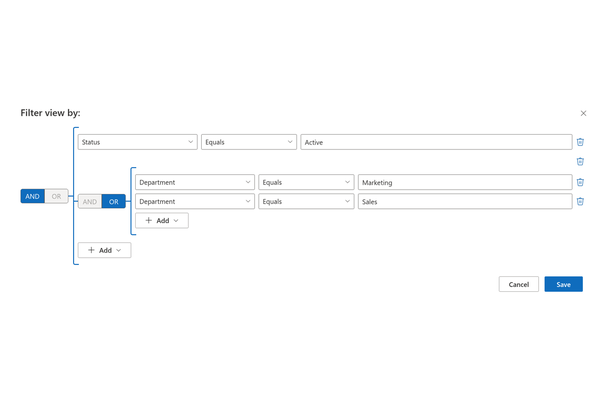Save the filter view

click(x=564, y=284)
